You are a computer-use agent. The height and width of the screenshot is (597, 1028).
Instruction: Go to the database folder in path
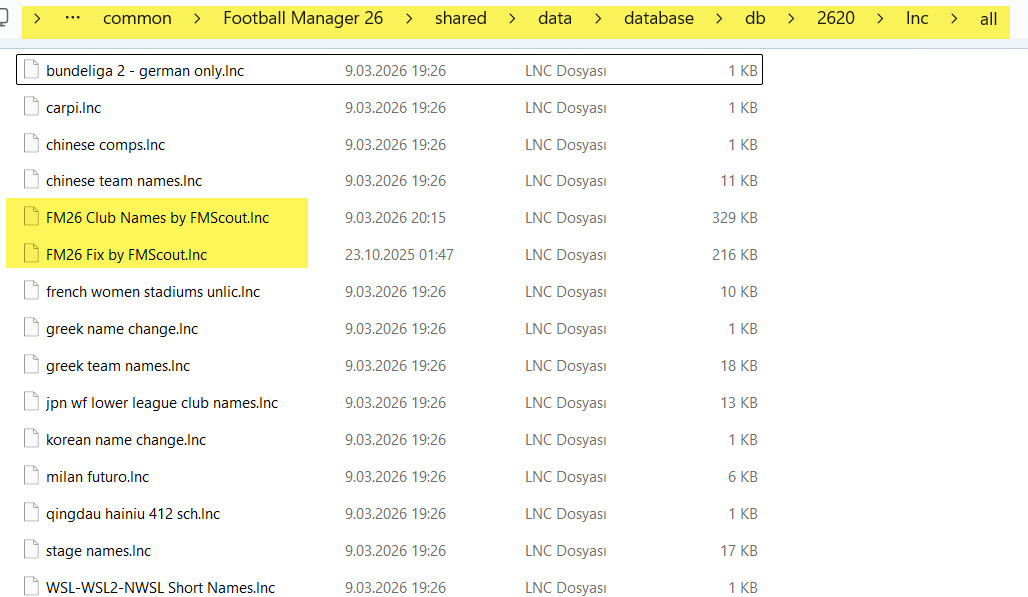pyautogui.click(x=658, y=19)
